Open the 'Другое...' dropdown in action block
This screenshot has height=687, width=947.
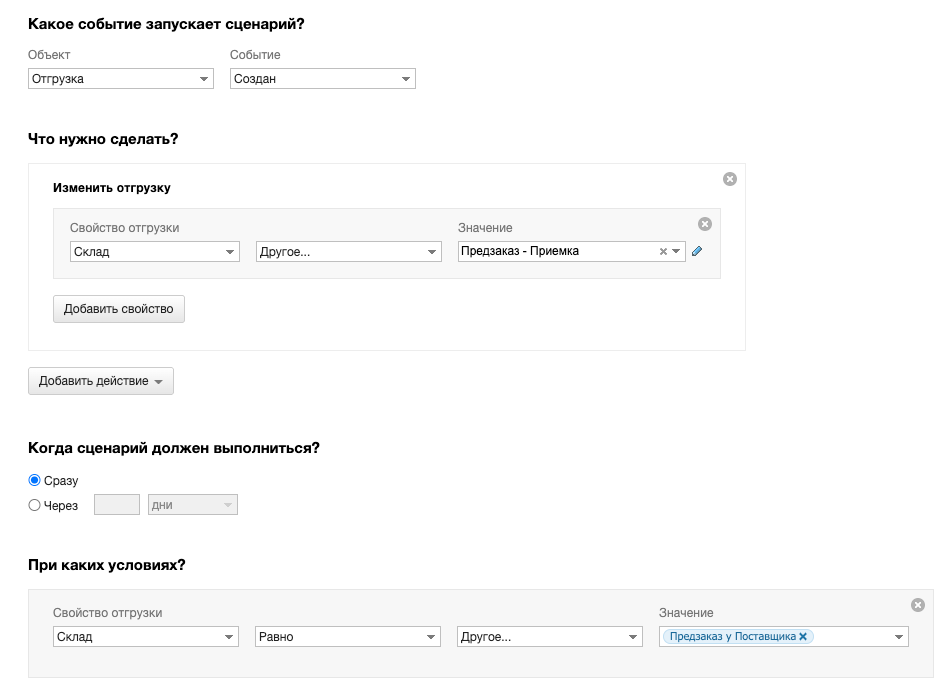point(348,252)
